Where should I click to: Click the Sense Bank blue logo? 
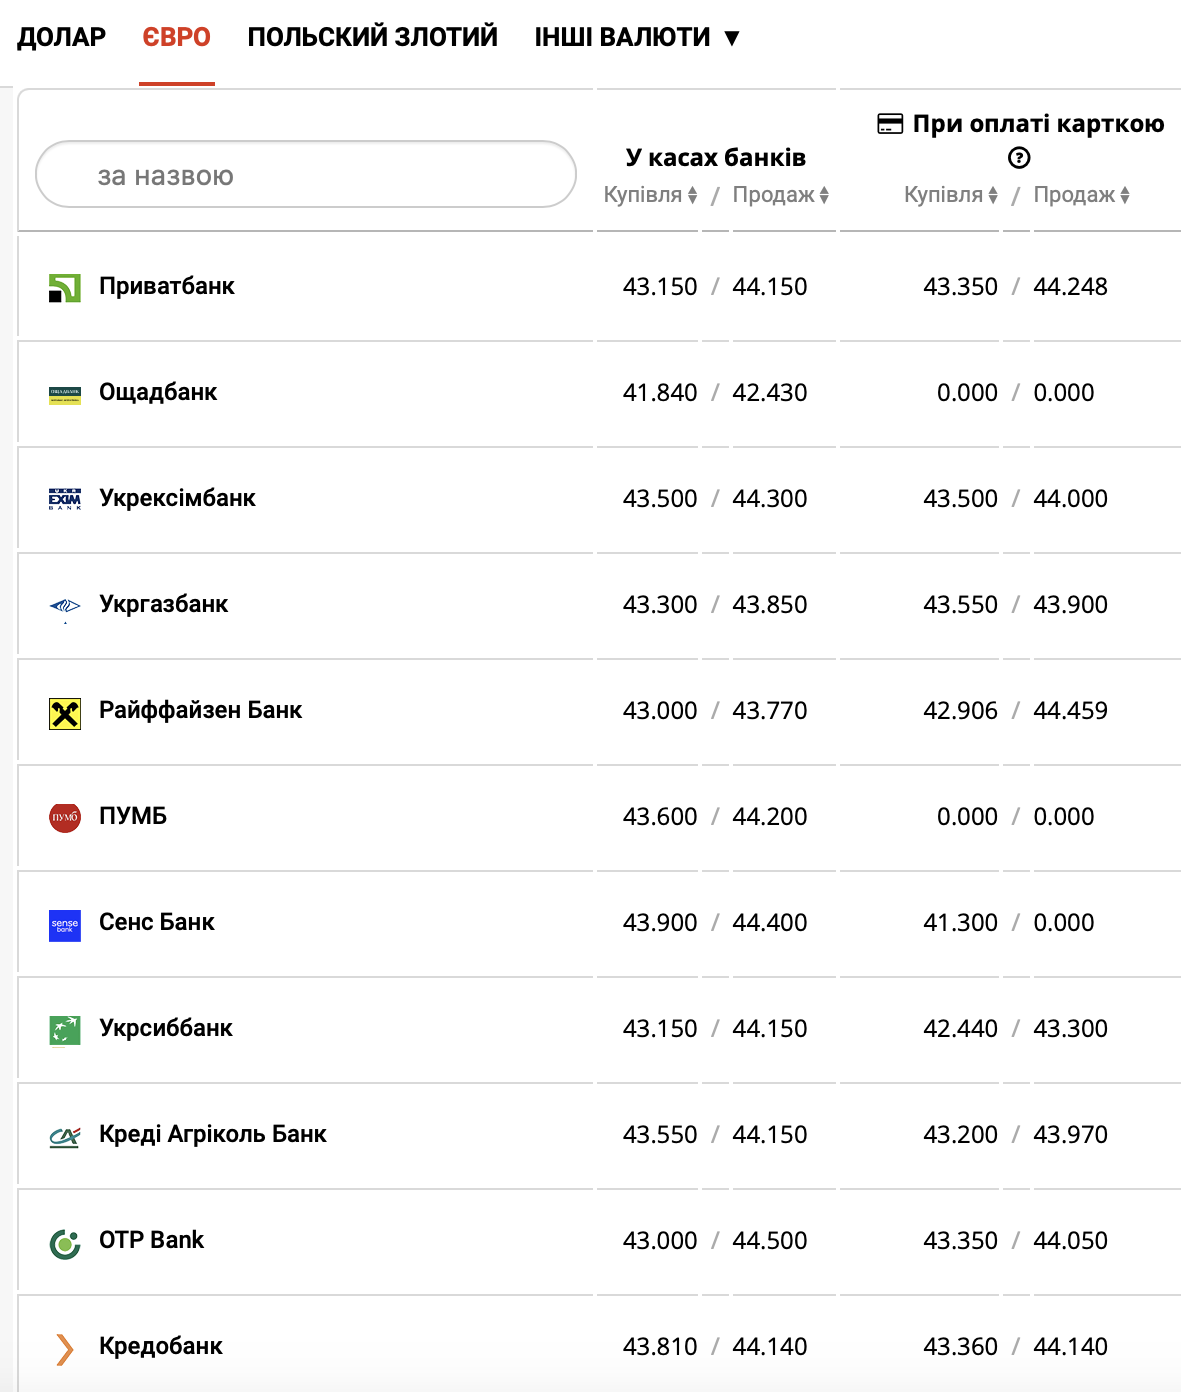pos(65,926)
